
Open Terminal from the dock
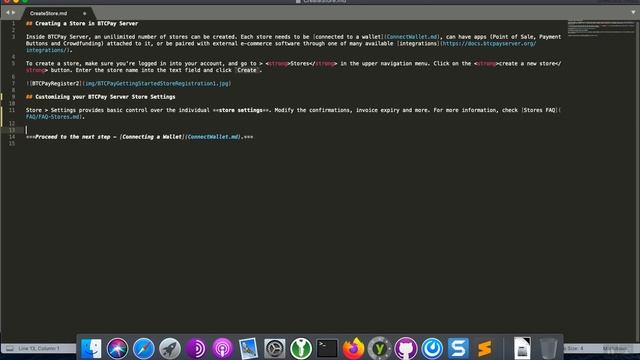click(327, 349)
